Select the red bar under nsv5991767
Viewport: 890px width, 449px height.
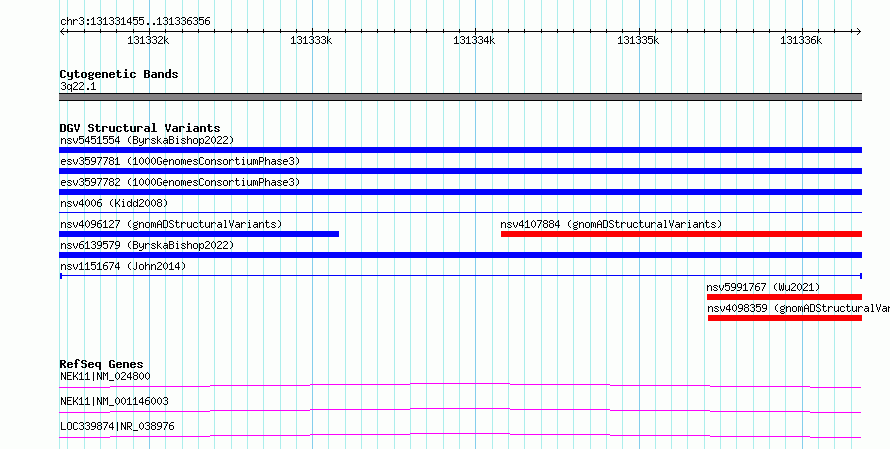[784, 297]
